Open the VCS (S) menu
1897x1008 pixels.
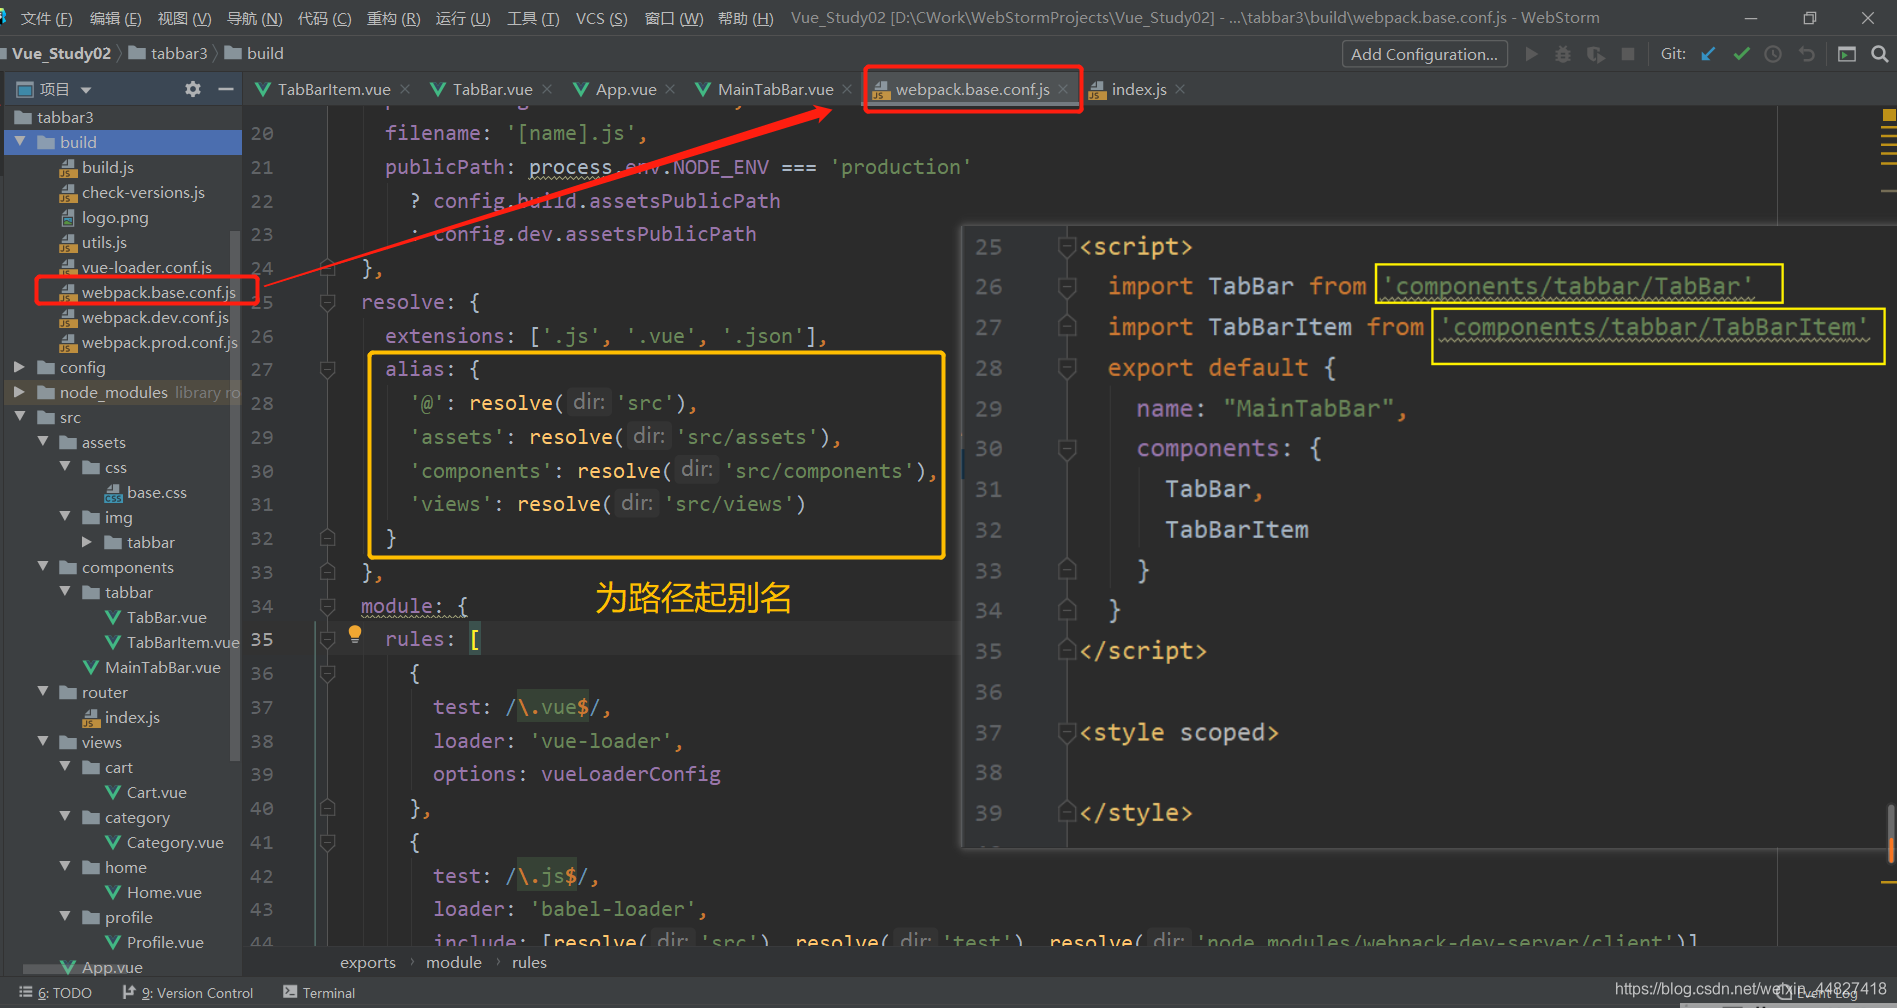pos(601,18)
